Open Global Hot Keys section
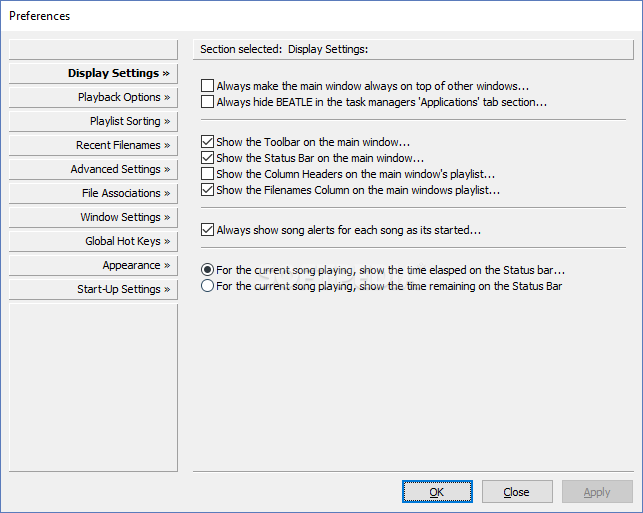The height and width of the screenshot is (513, 643). pos(93,242)
